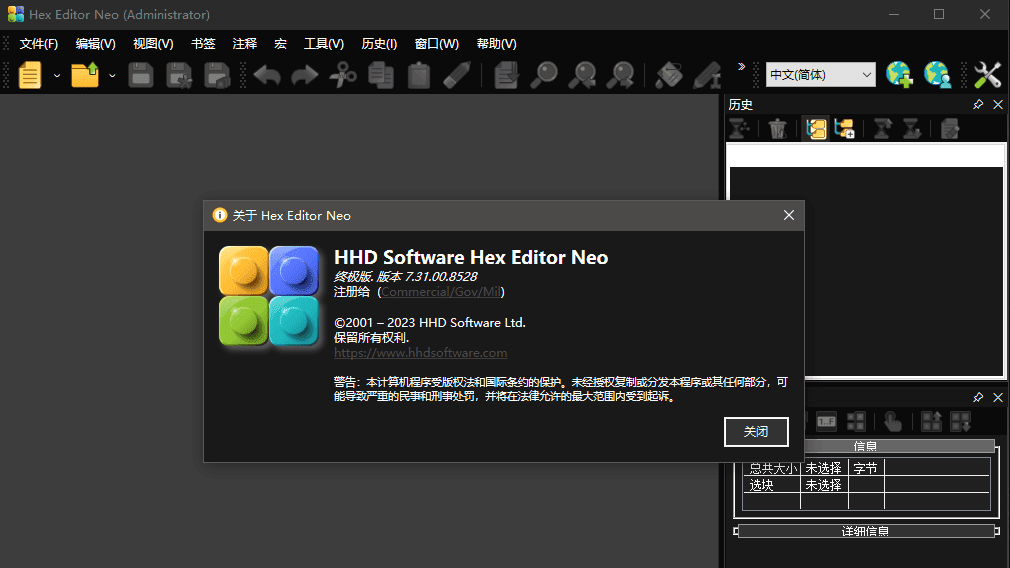Click the grid down-arrow icon in info panel
The width and height of the screenshot is (1010, 568).
click(960, 422)
